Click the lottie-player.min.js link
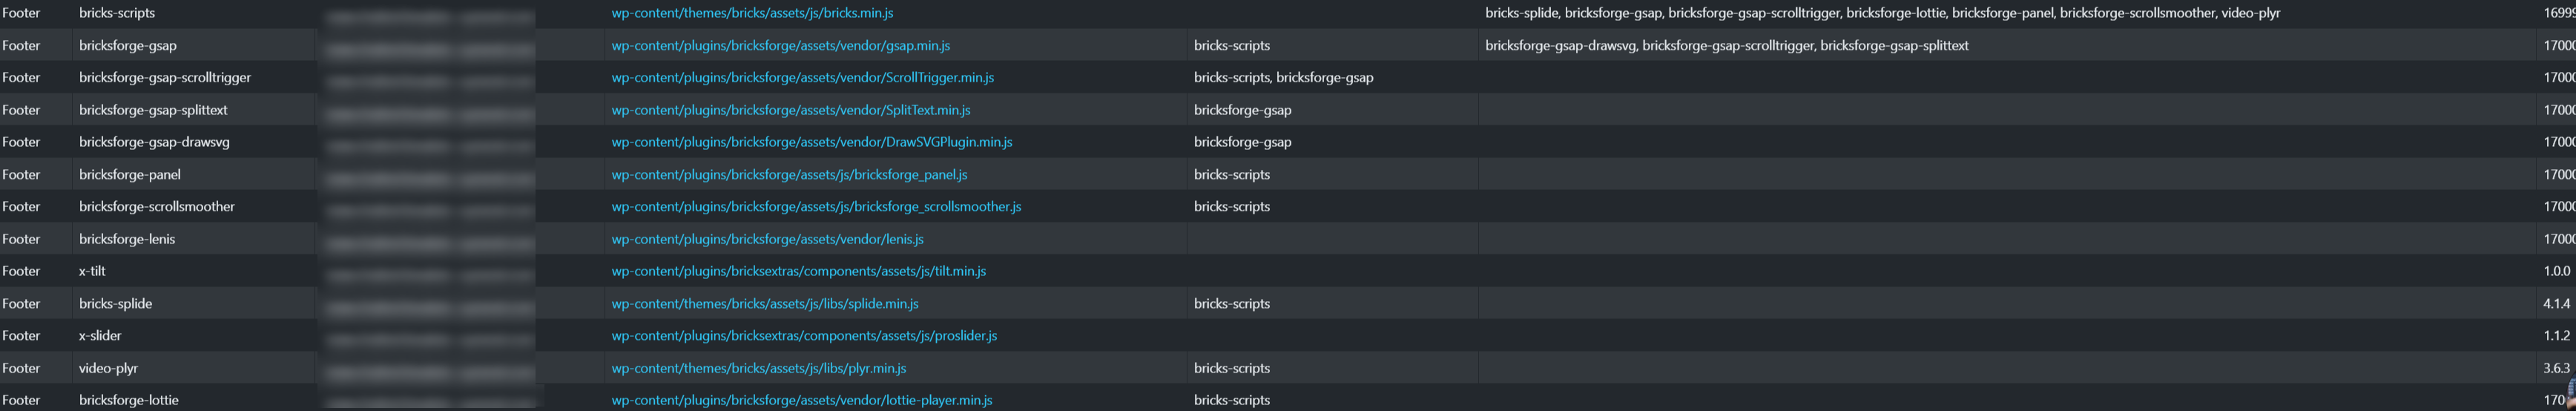Image resolution: width=2576 pixels, height=411 pixels. (801, 400)
